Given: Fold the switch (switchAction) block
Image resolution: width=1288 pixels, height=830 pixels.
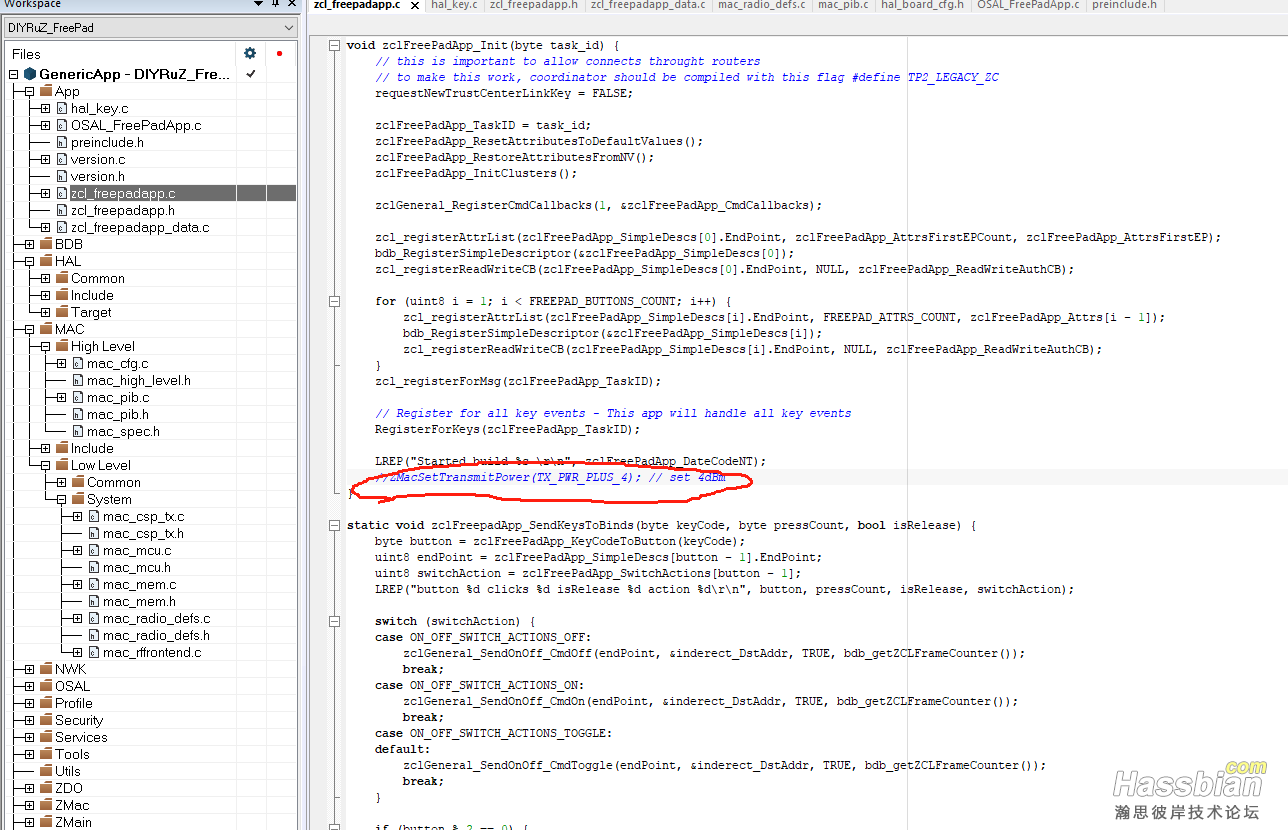Looking at the screenshot, I should (333, 621).
